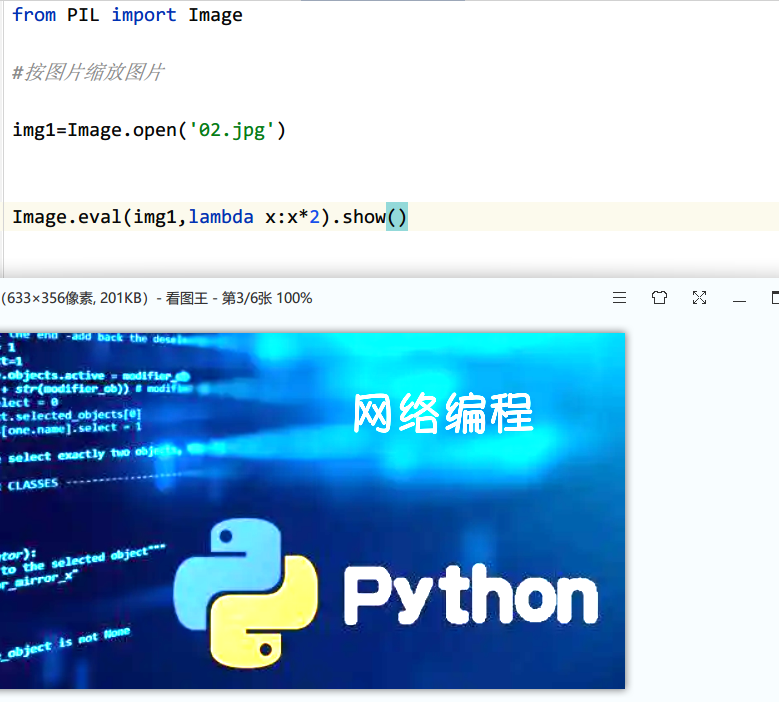Click the image viewer title text
779x702 pixels.
[156, 298]
